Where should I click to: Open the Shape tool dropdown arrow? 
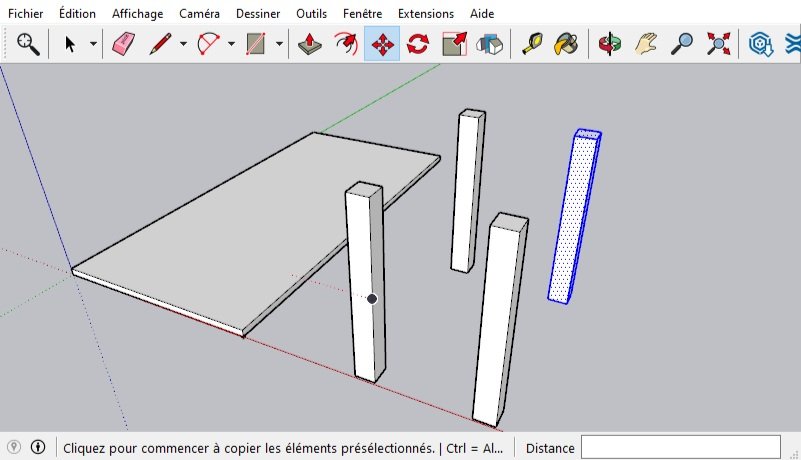click(279, 44)
